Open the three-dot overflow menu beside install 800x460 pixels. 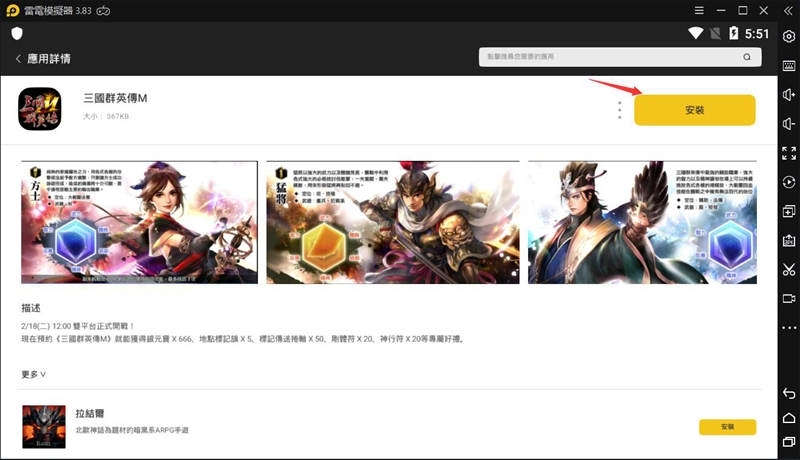click(620, 109)
